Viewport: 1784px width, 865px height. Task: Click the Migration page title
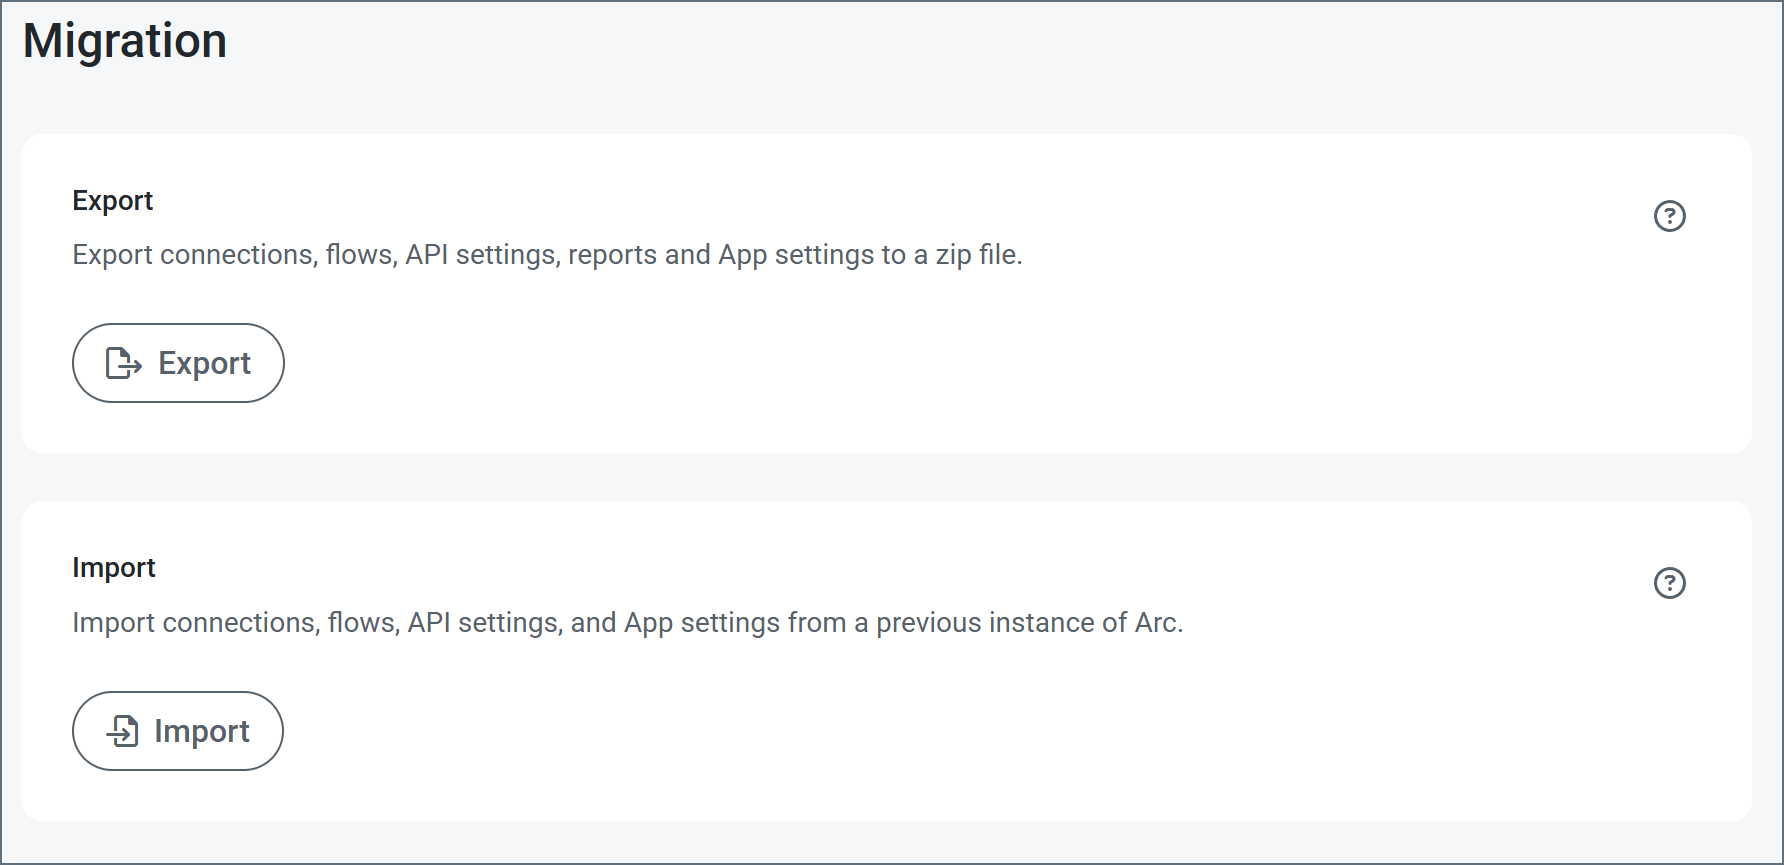coord(125,41)
